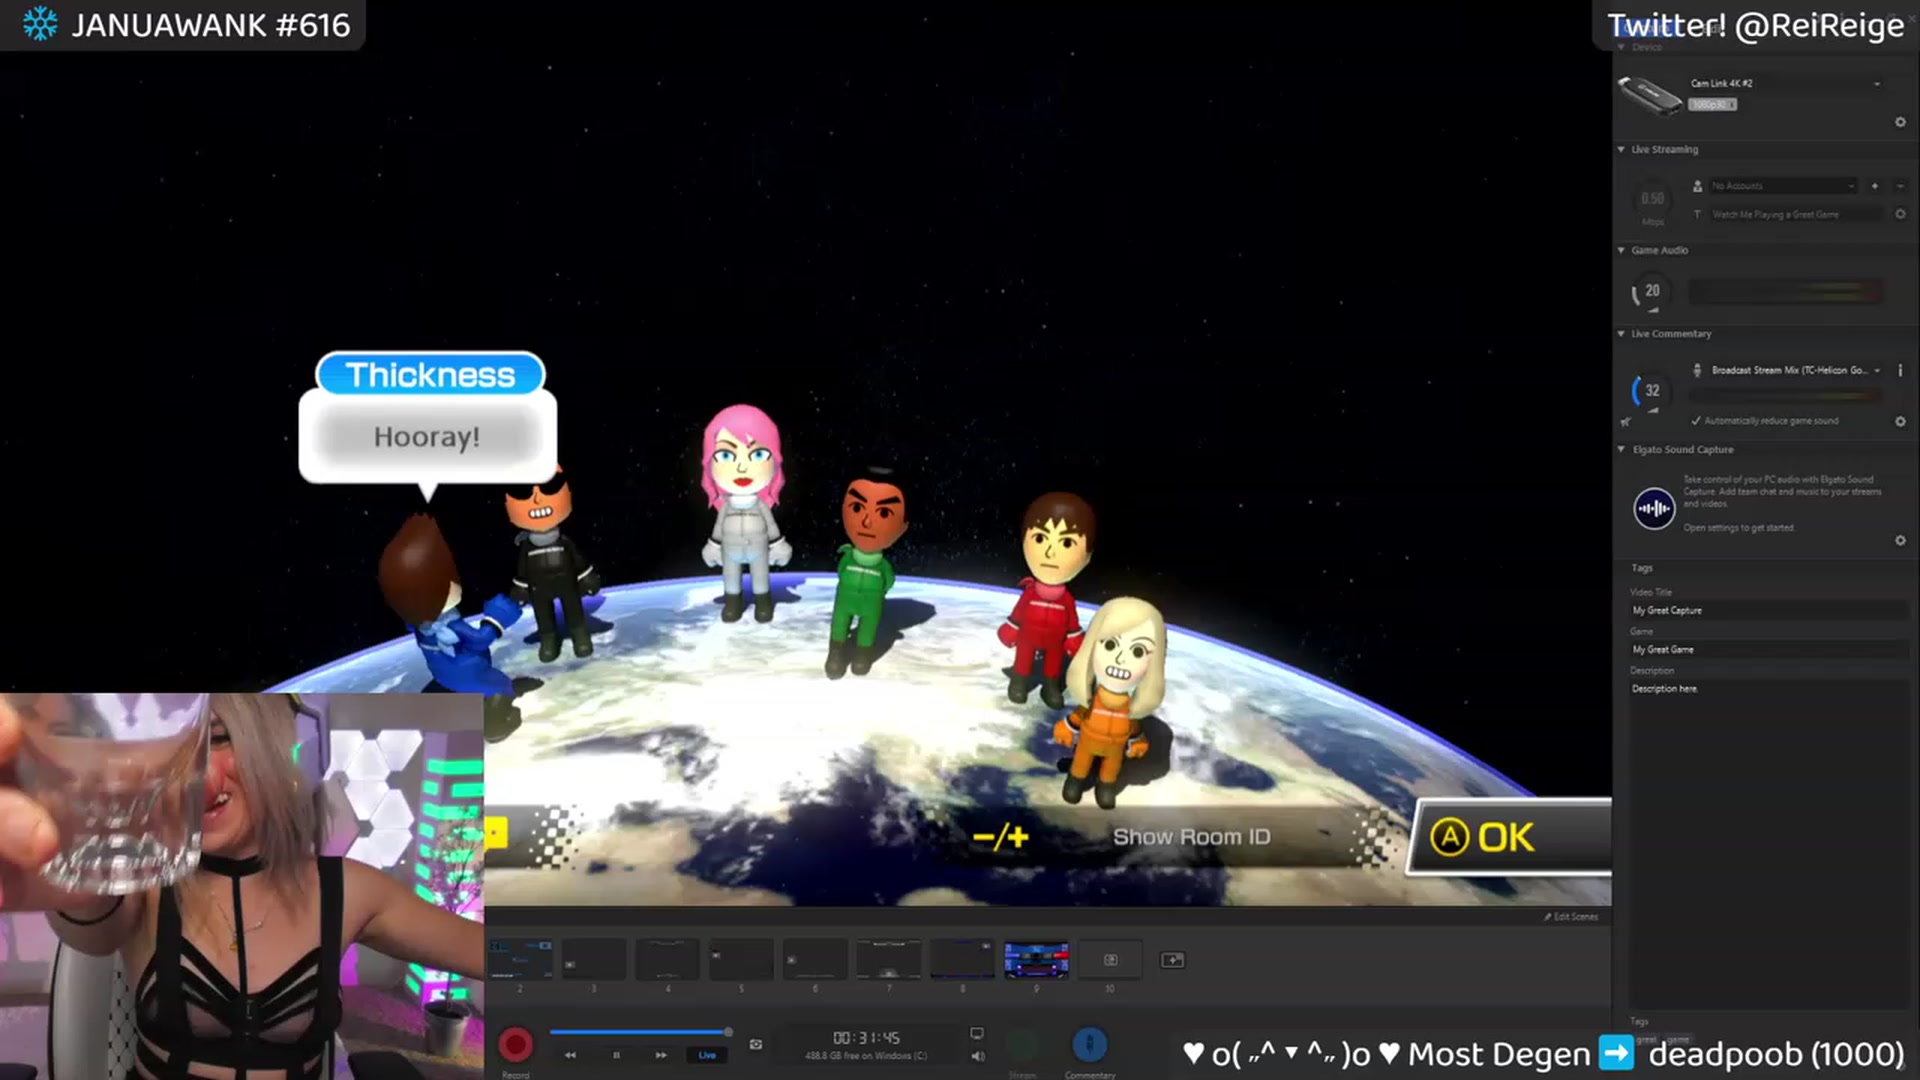Click the microphone icon beside Broadcast Stream Mix

click(x=1696, y=370)
